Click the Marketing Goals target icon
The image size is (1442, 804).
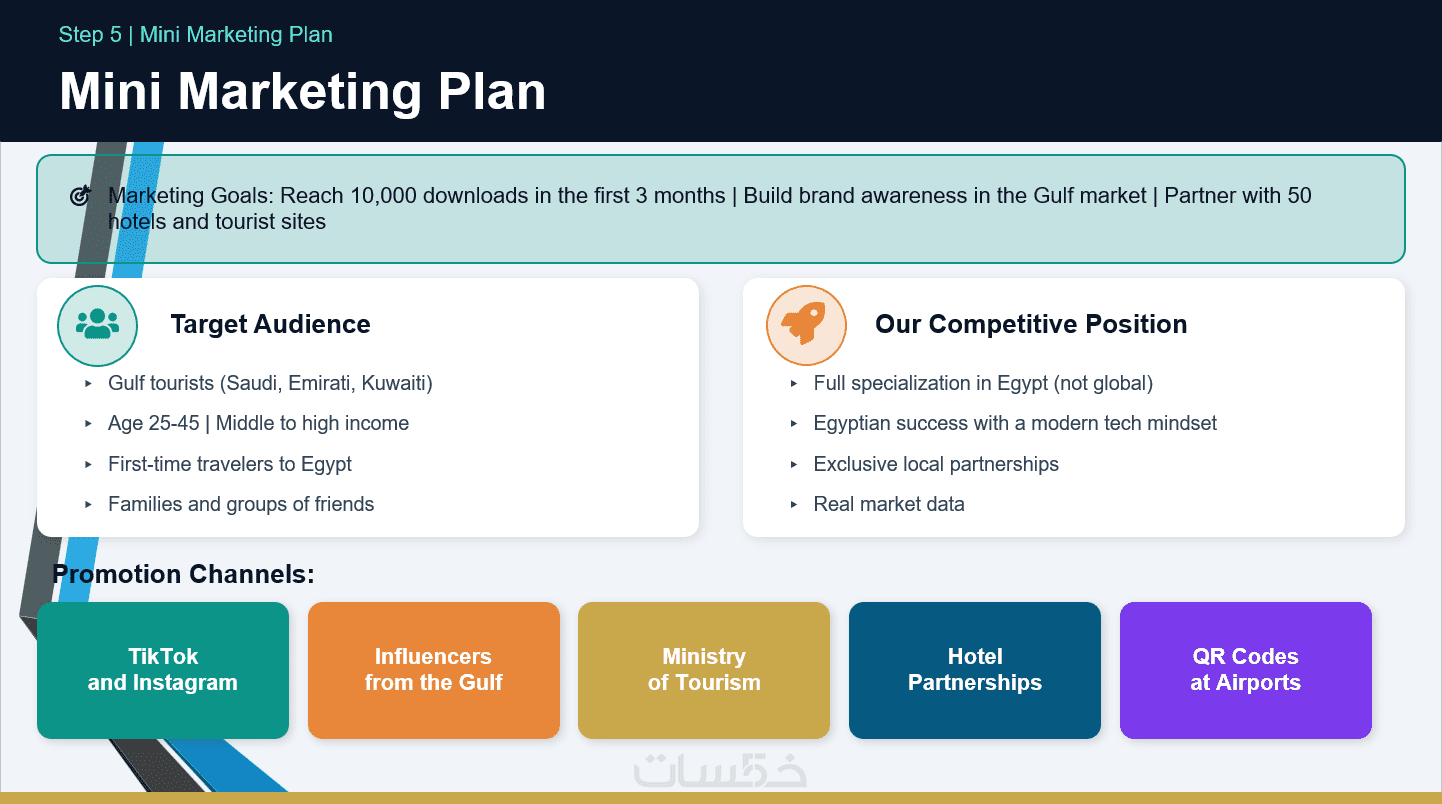(x=82, y=196)
